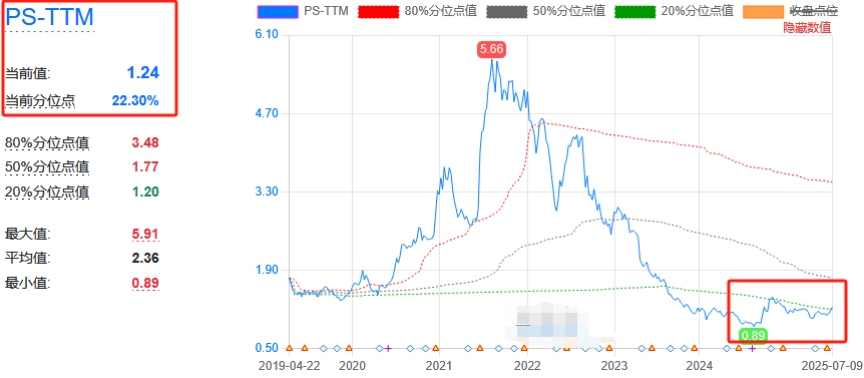Viewport: 864px width, 378px height.
Task: Click the 3.30 y-axis label
Action: click(266, 192)
